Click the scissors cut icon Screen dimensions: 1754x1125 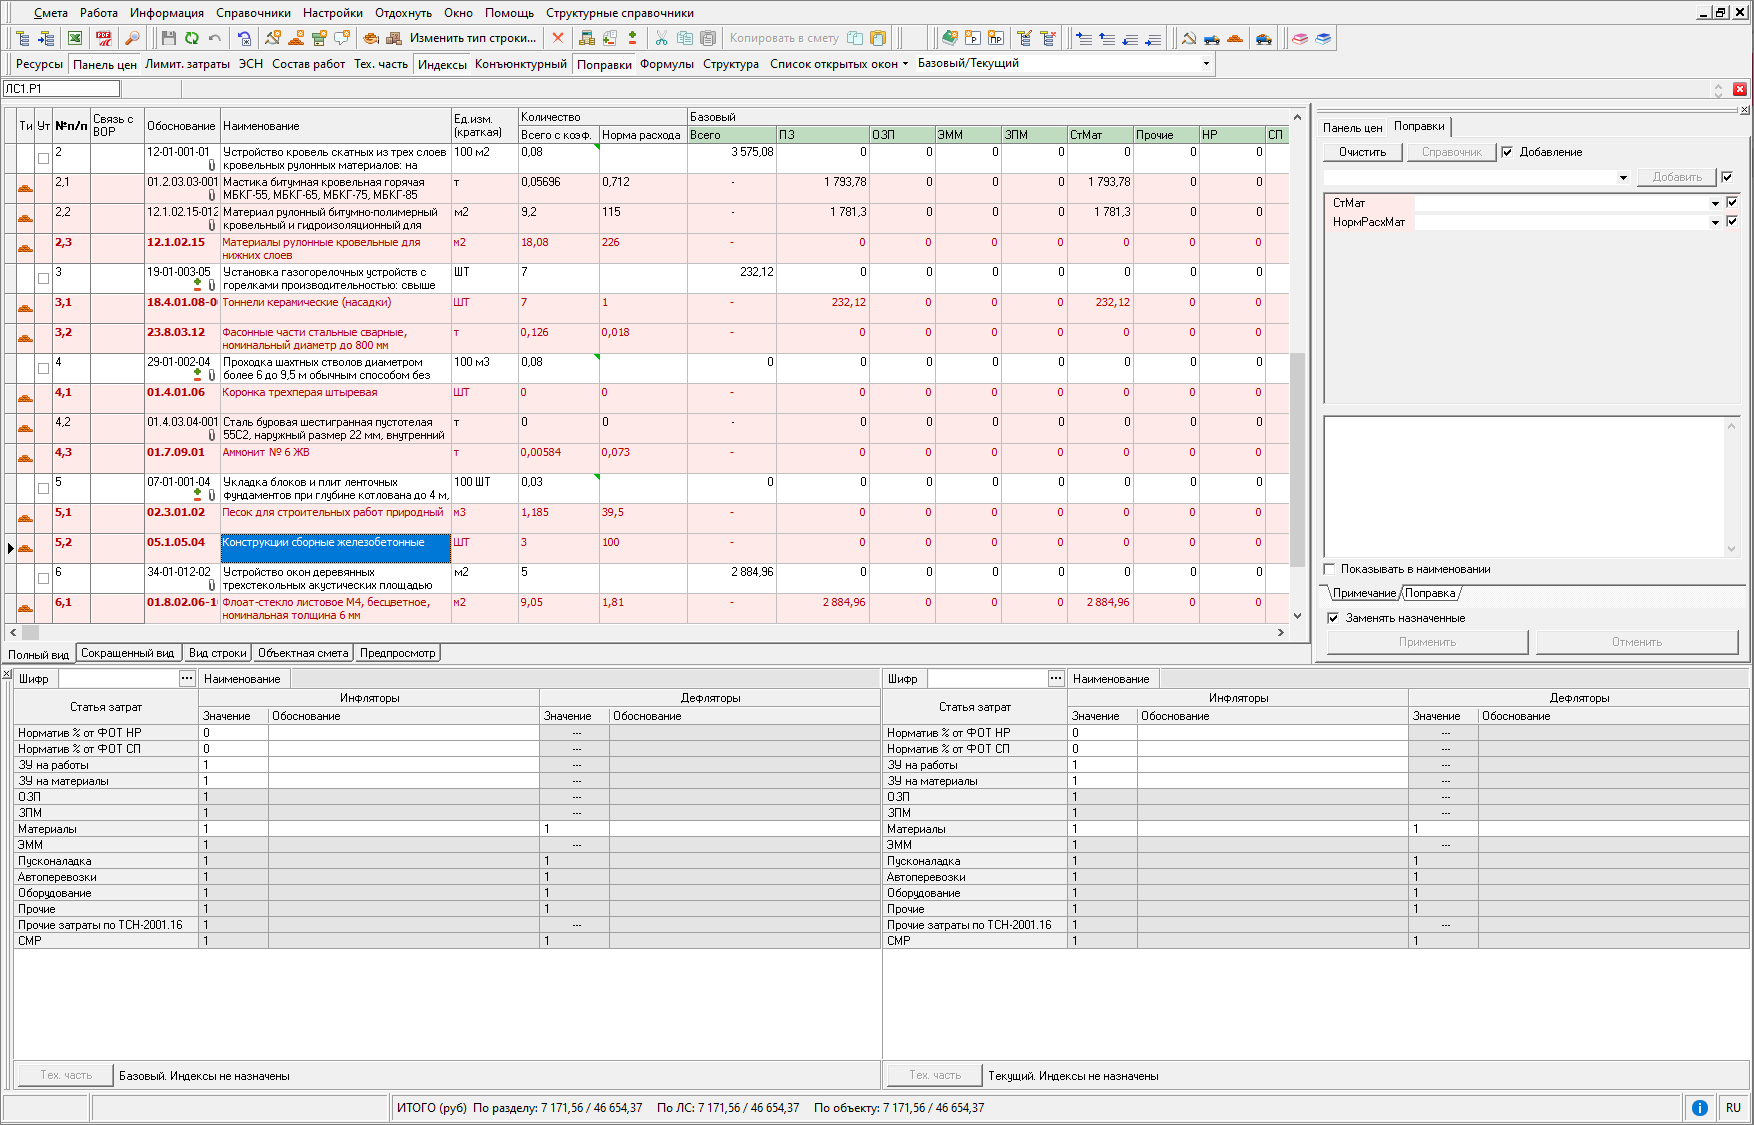pos(661,38)
